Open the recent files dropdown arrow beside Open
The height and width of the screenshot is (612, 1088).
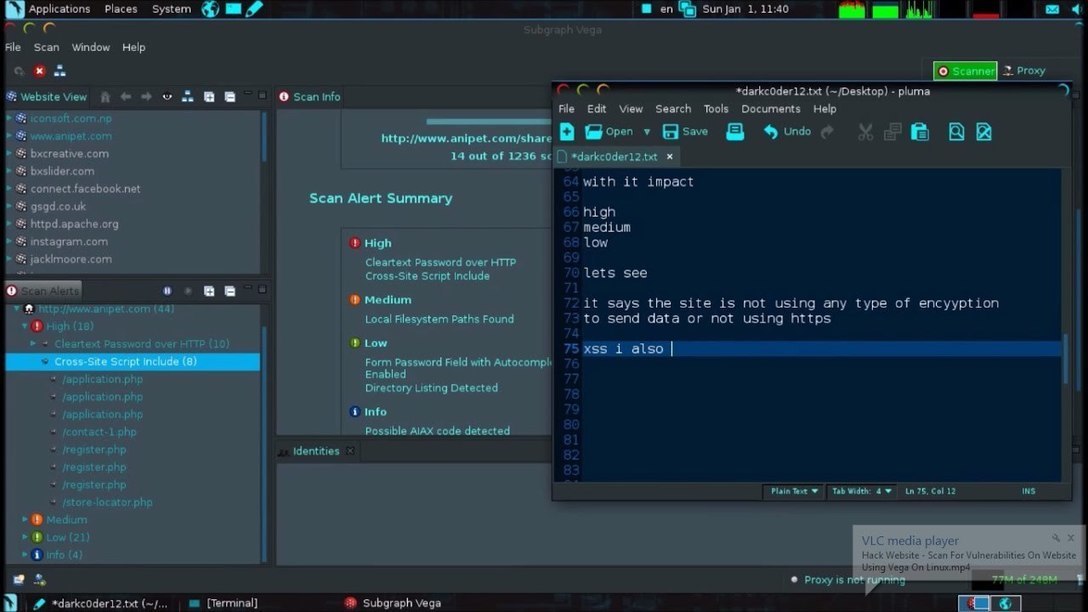647,131
